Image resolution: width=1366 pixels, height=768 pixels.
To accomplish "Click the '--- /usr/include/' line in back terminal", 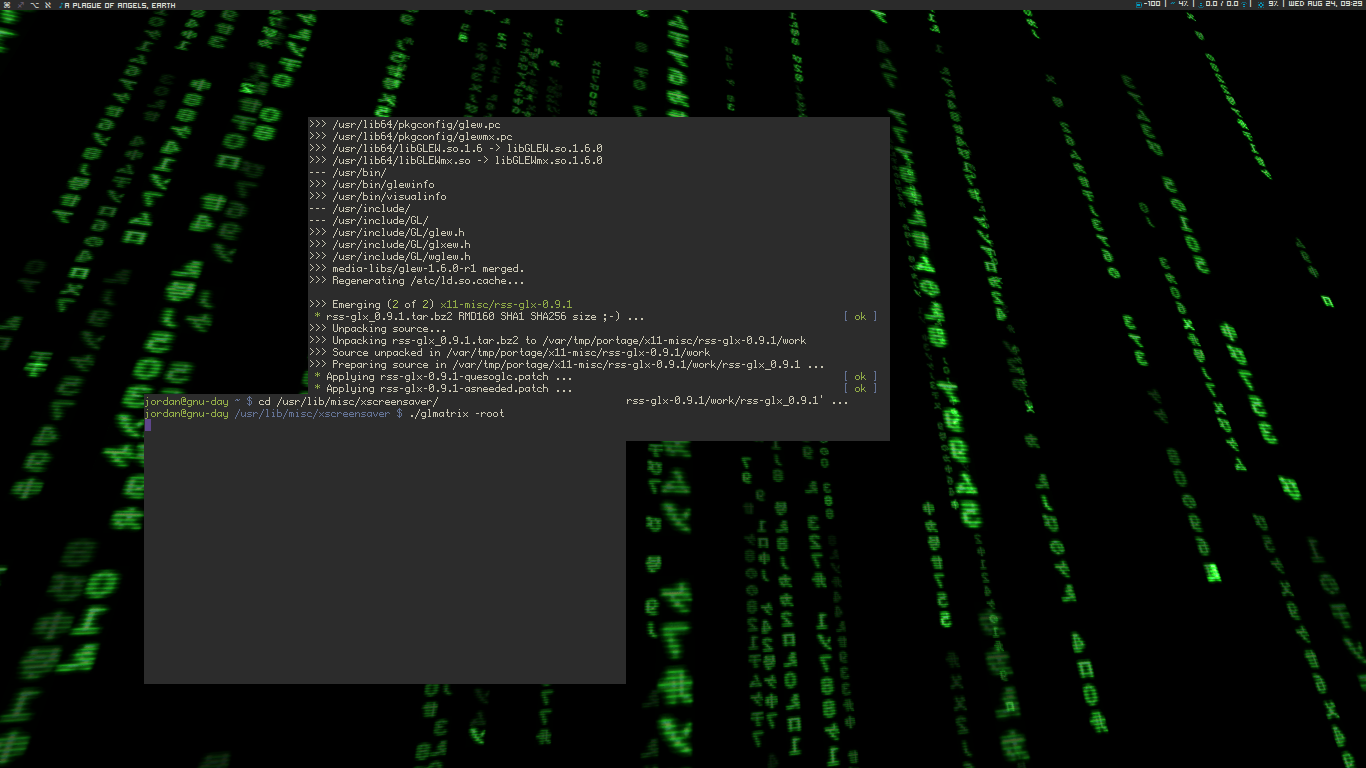I will 360,209.
